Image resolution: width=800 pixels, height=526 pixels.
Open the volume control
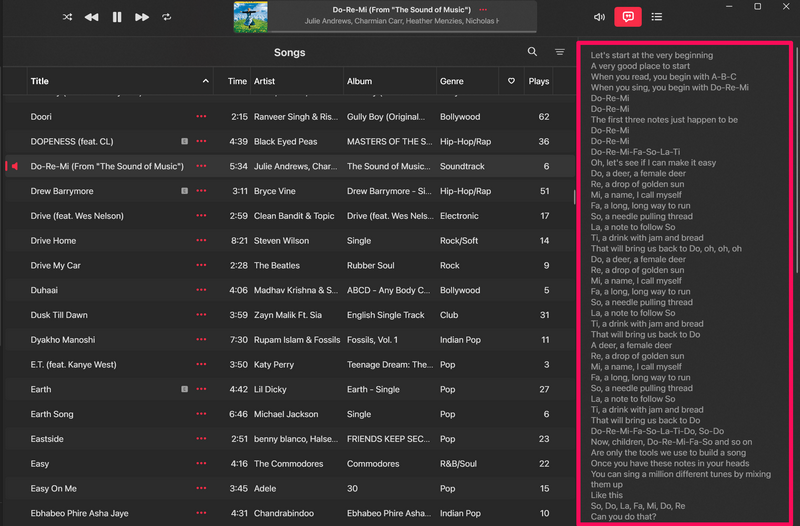coord(599,17)
